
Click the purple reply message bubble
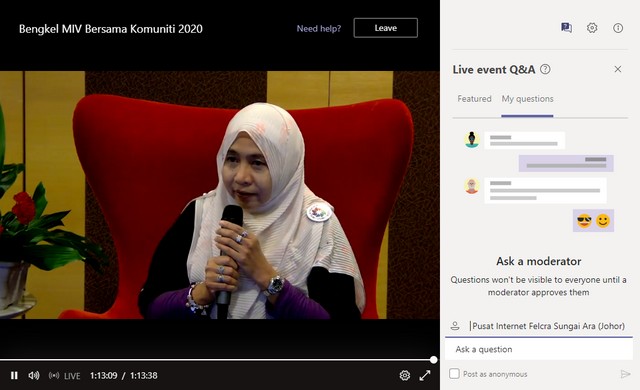point(566,163)
